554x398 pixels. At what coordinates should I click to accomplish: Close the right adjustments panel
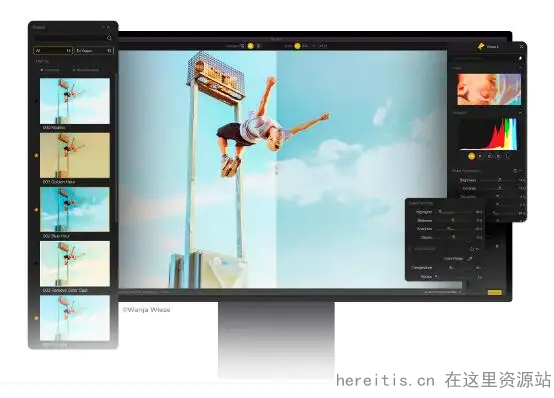(521, 46)
